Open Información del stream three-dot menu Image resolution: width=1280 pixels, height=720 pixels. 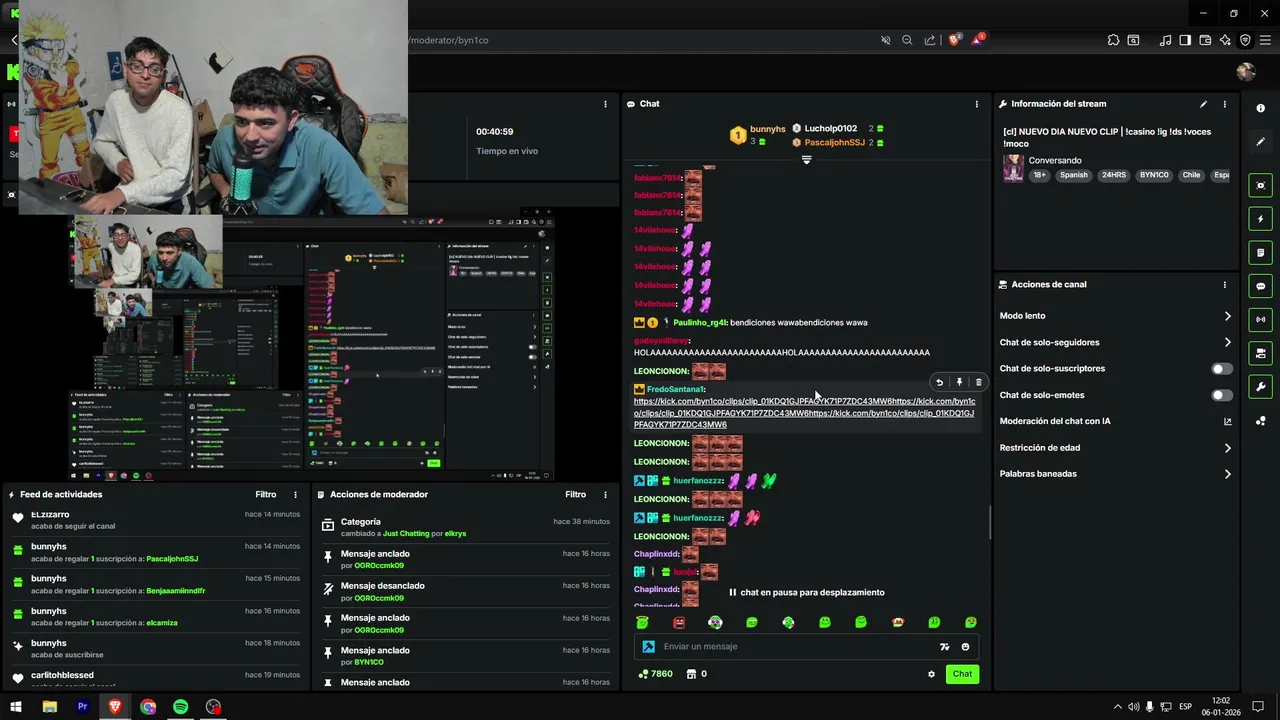[1224, 104]
